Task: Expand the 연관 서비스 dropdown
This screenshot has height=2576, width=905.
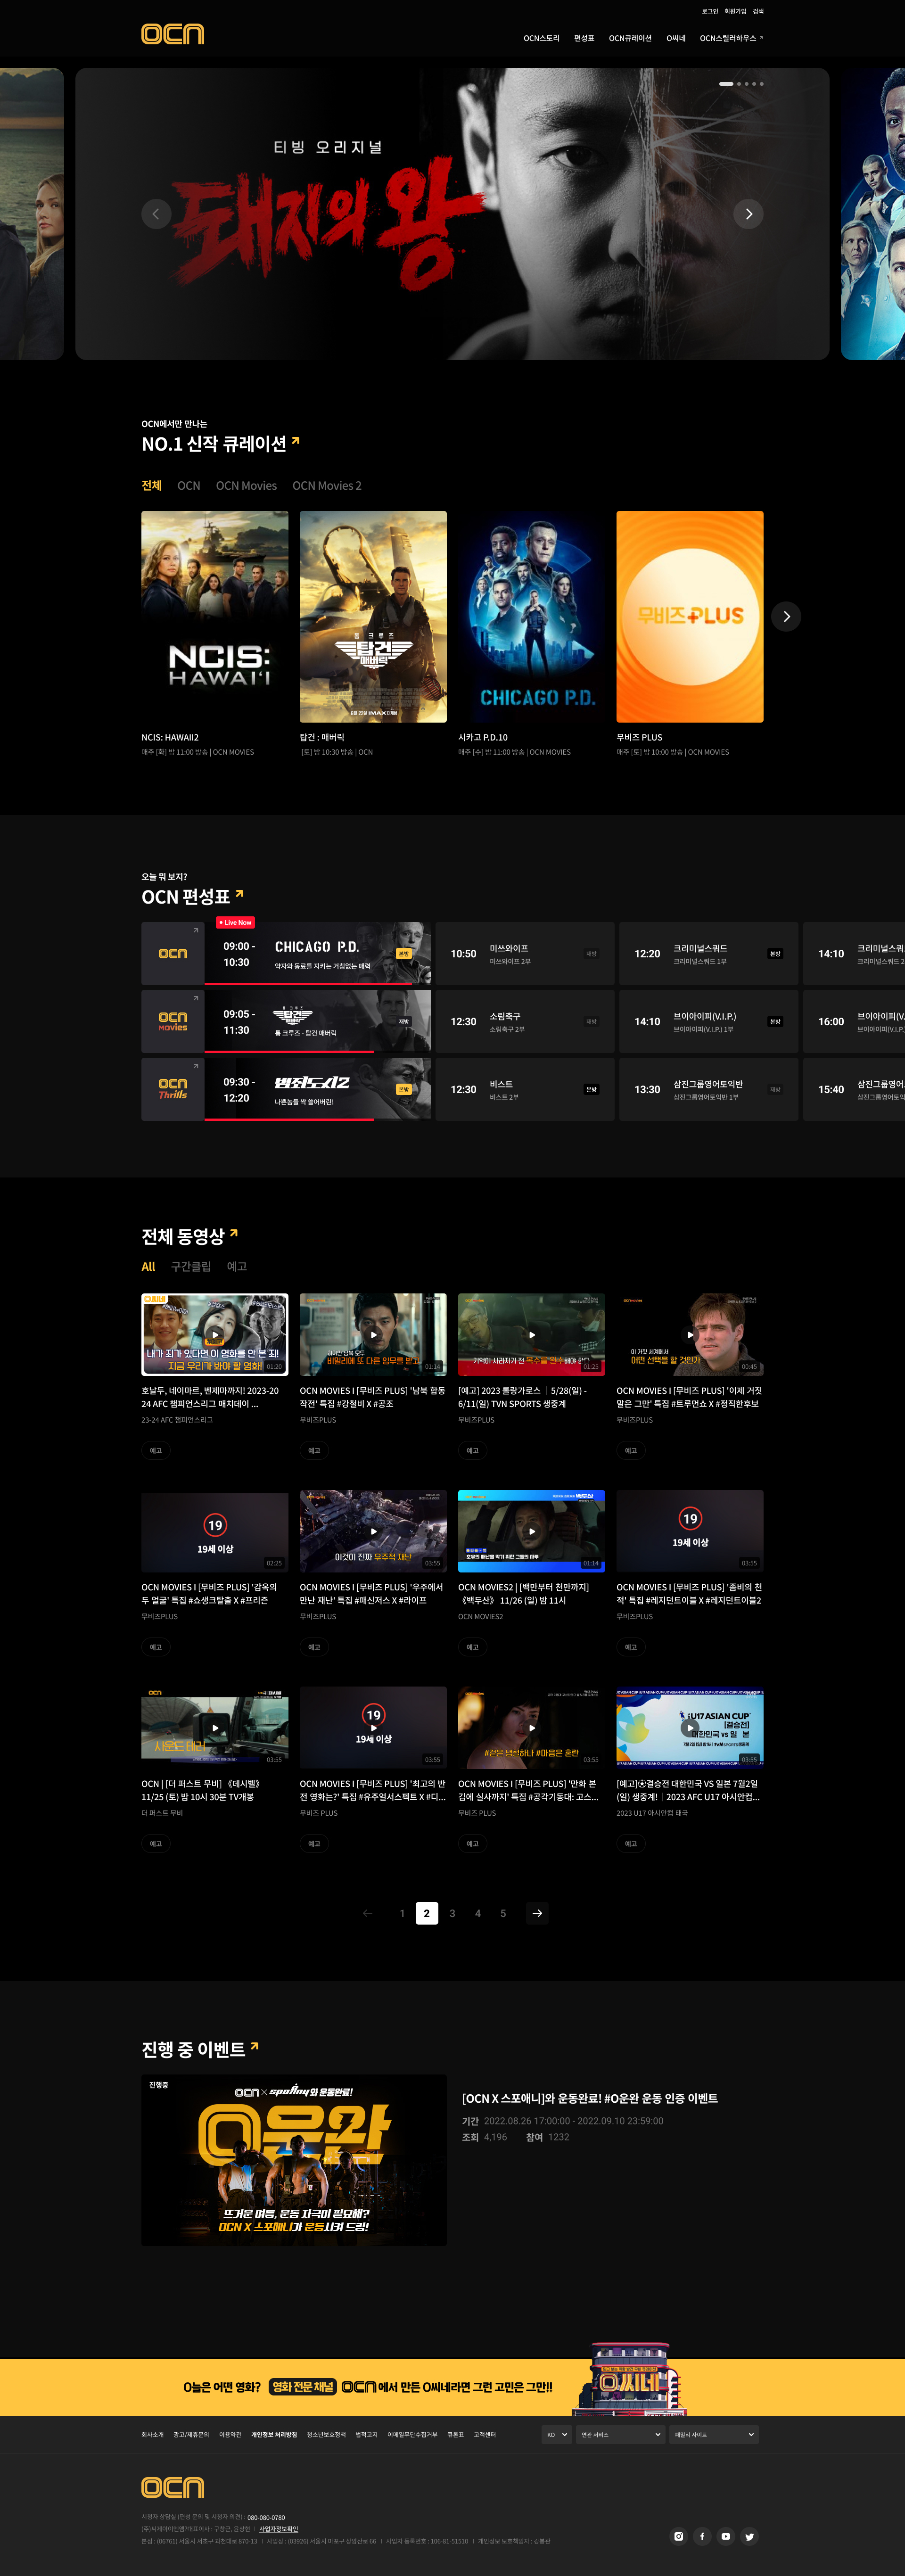Action: click(x=620, y=2434)
